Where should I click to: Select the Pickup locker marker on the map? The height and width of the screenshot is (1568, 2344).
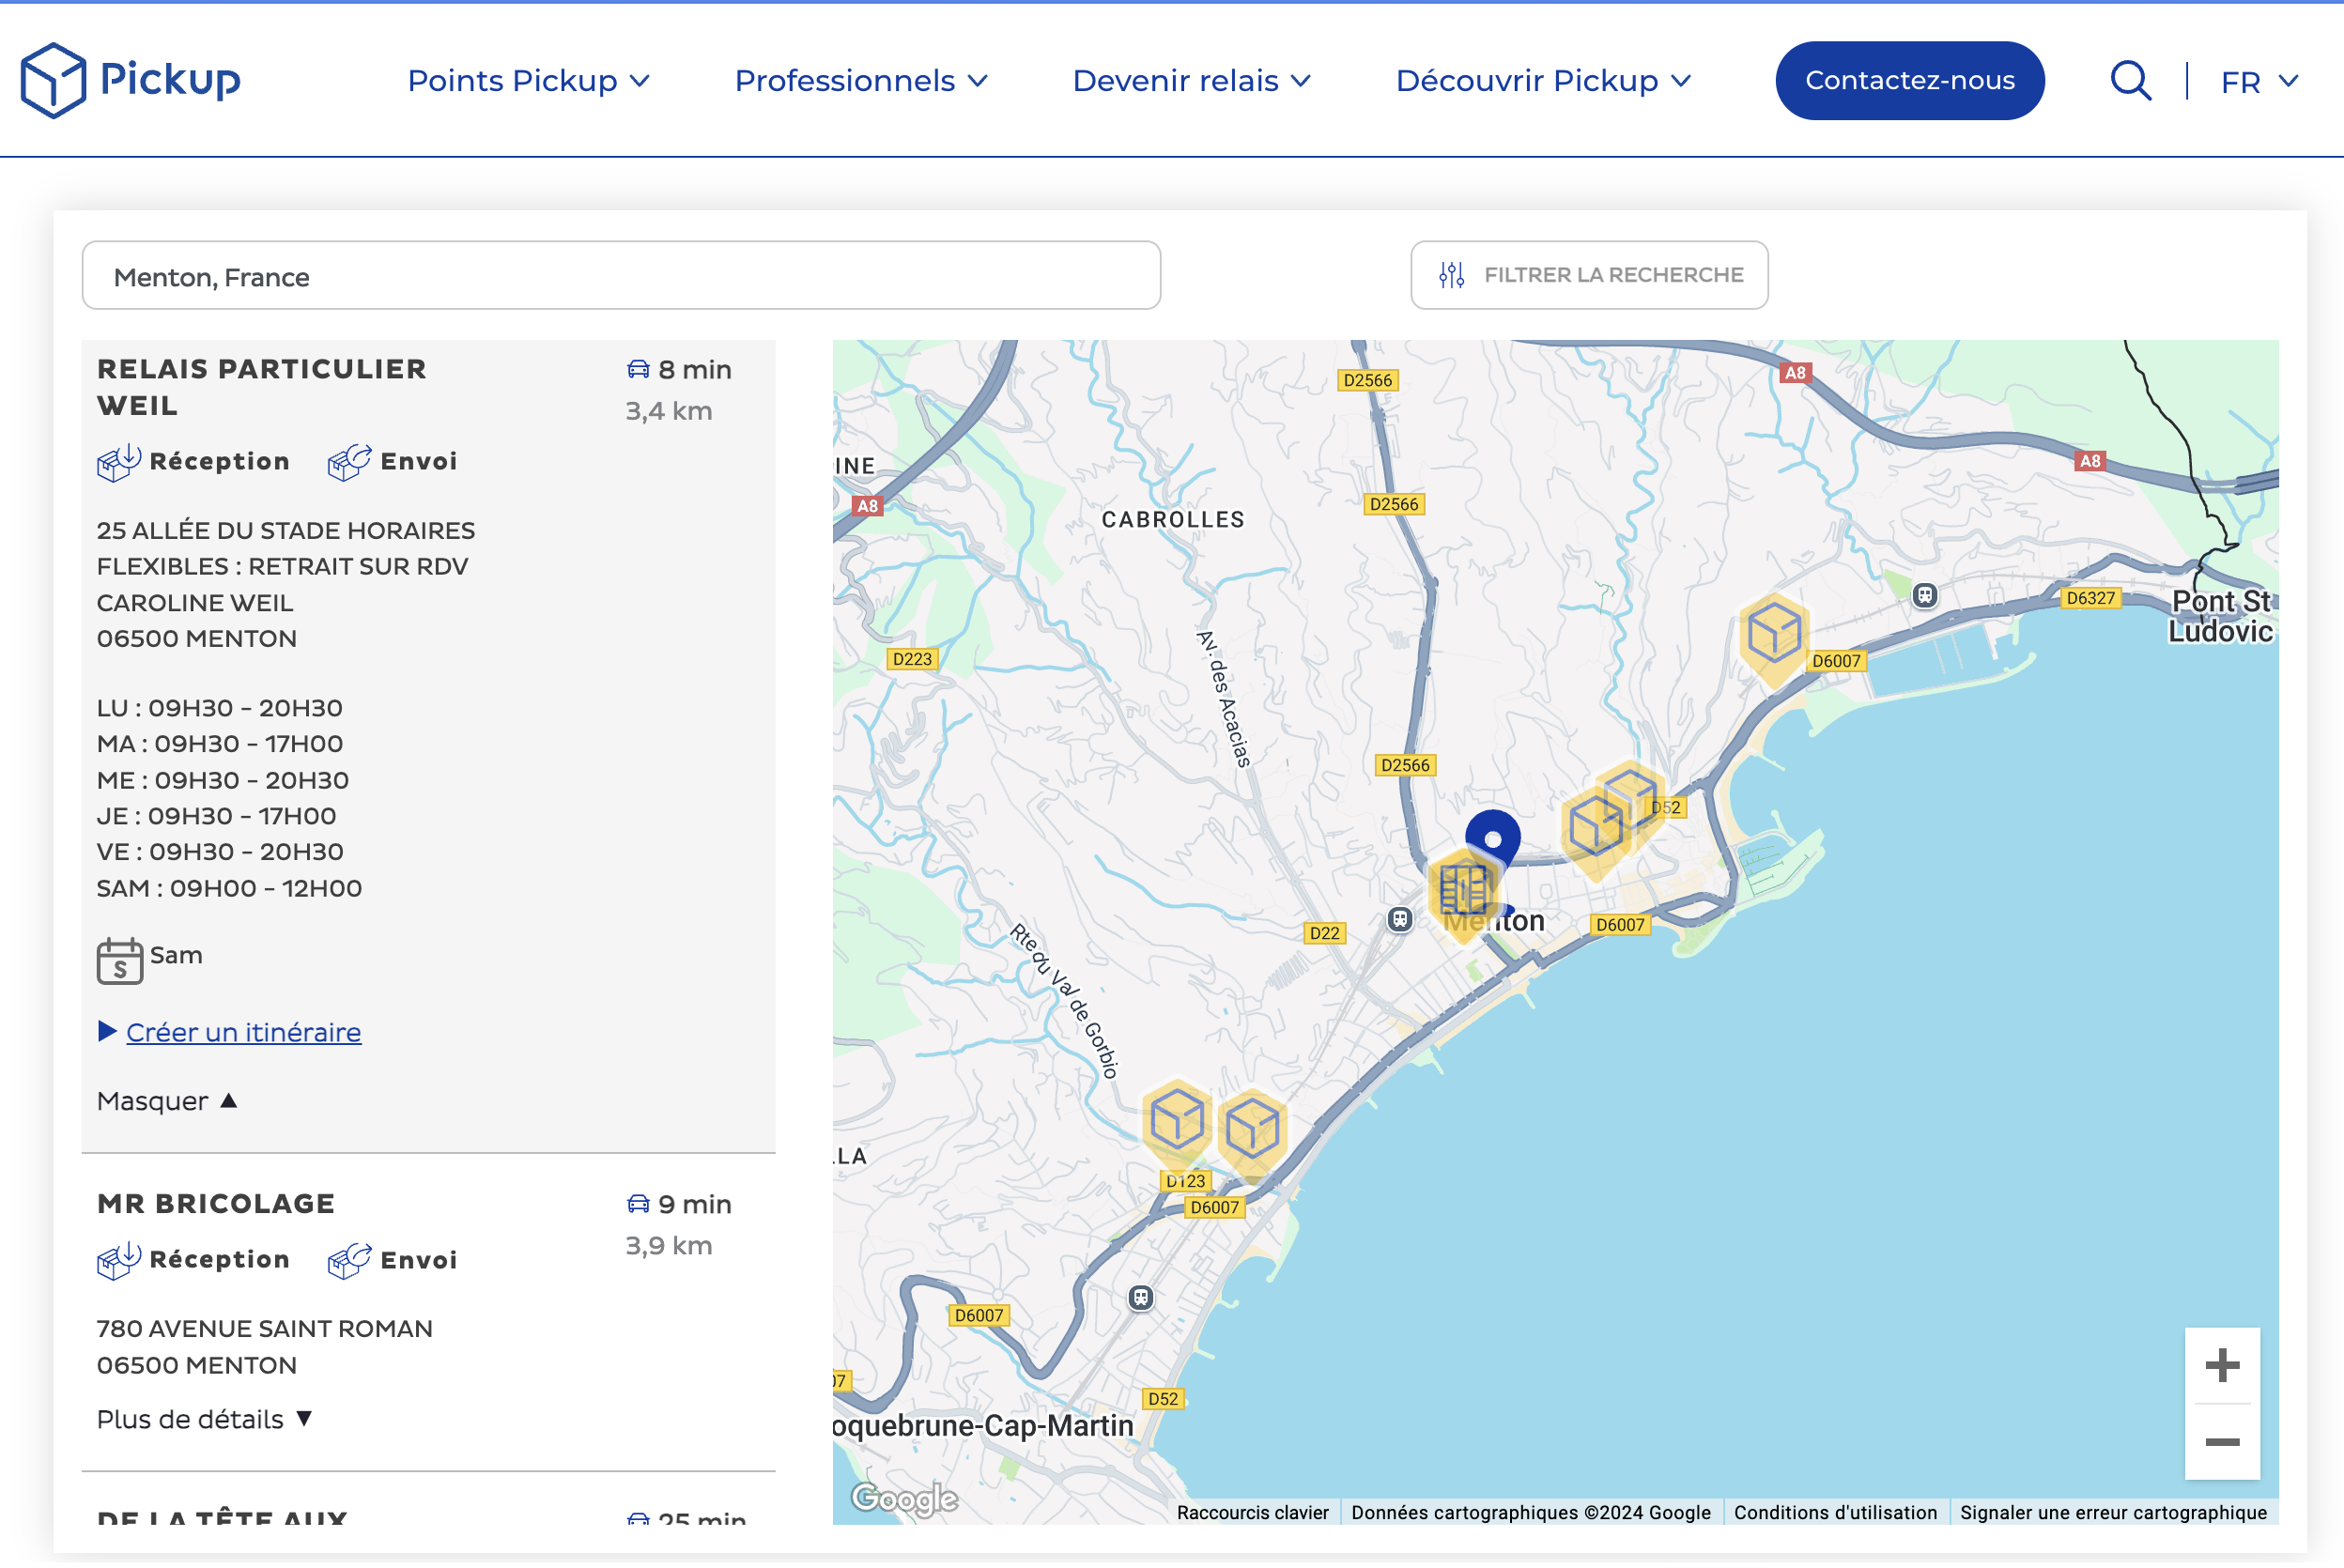(1463, 888)
